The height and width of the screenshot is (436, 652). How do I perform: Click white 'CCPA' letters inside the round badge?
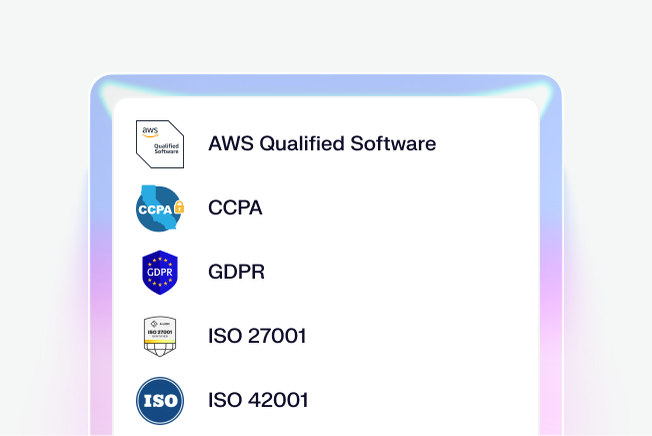pyautogui.click(x=155, y=210)
